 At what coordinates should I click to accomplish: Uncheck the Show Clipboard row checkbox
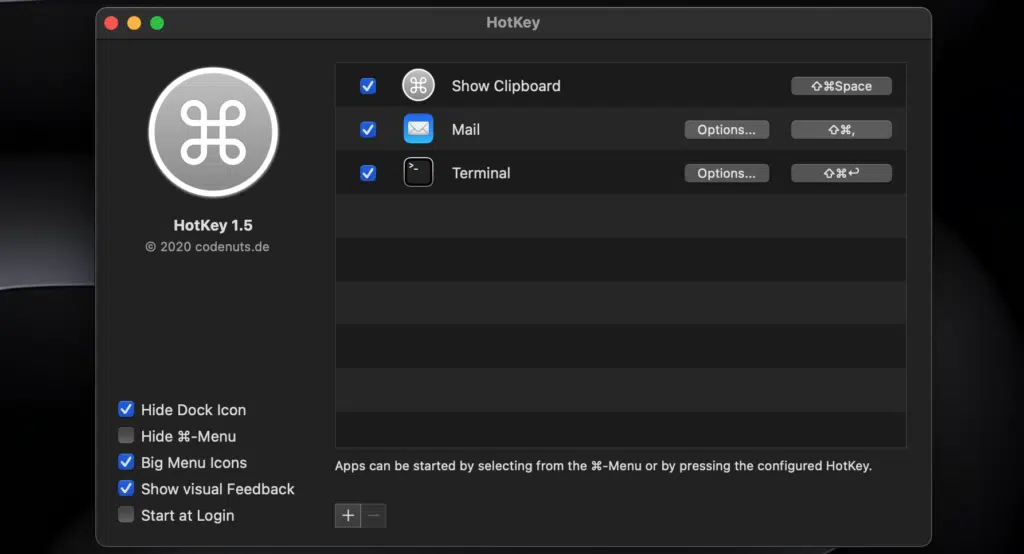[x=368, y=86]
